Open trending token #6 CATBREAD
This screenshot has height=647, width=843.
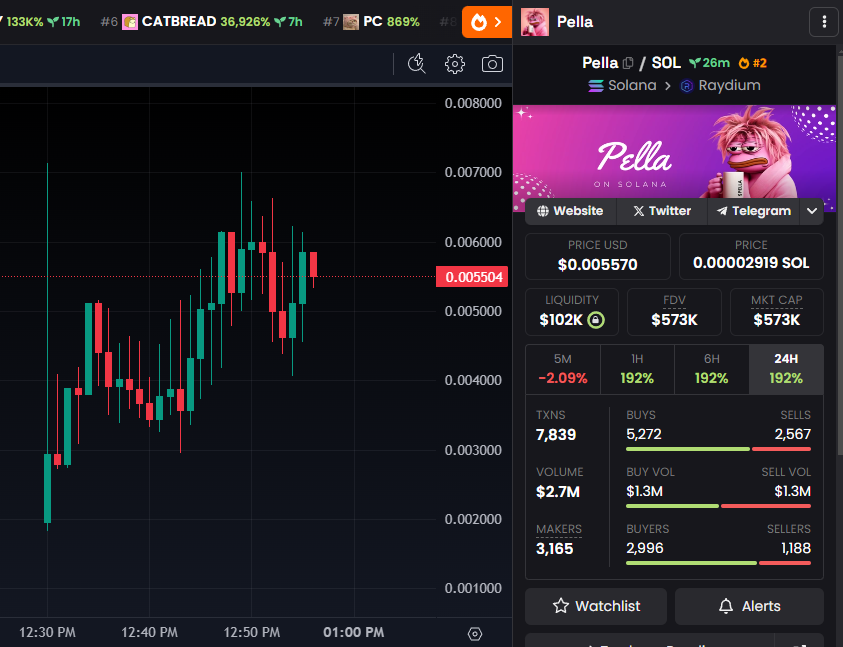202,22
